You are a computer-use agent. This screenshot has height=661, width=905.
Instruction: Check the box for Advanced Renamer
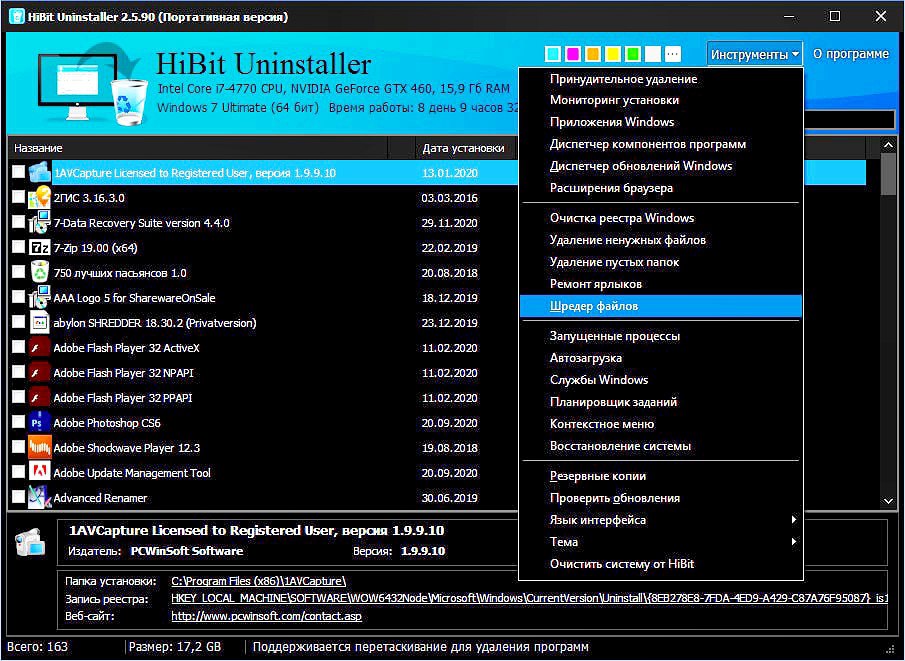tap(18, 496)
